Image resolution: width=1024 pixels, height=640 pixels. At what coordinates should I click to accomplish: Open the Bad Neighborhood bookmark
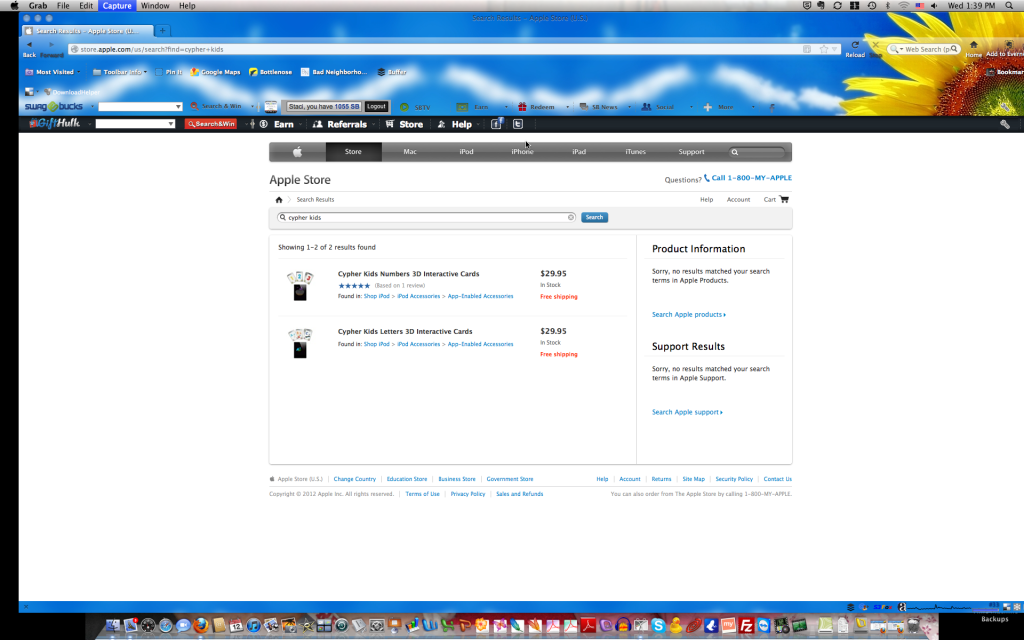(x=334, y=72)
